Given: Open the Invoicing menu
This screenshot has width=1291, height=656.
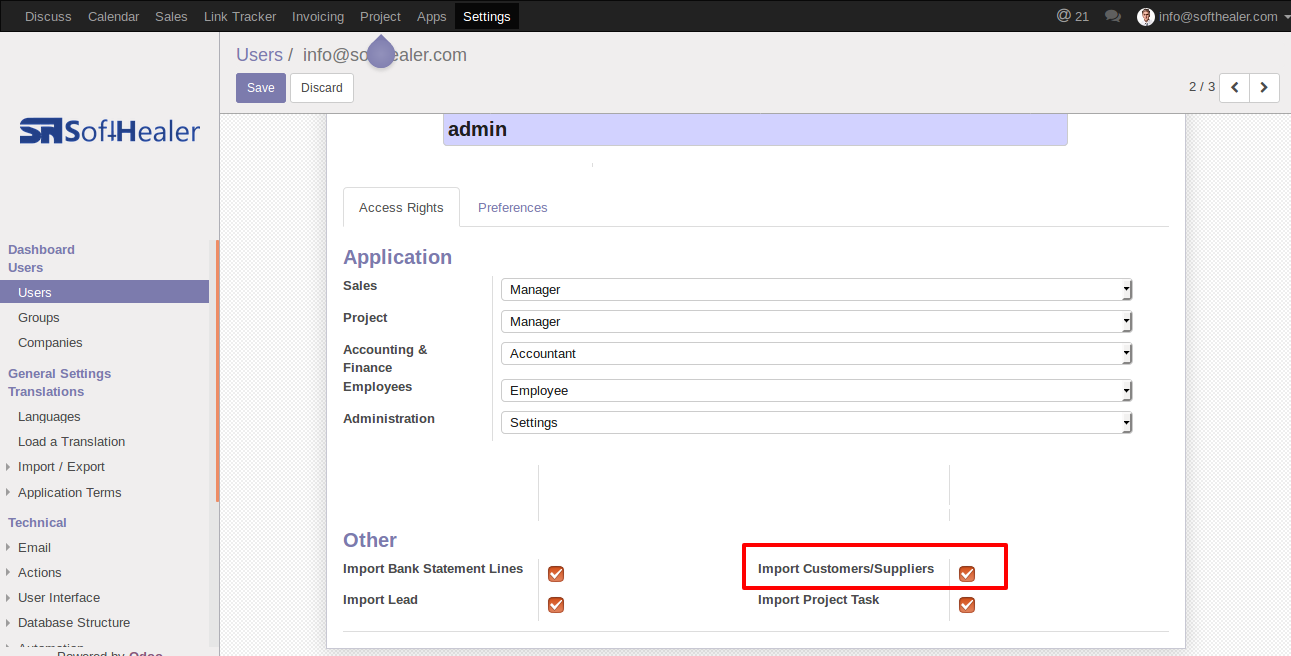Looking at the screenshot, I should point(318,16).
